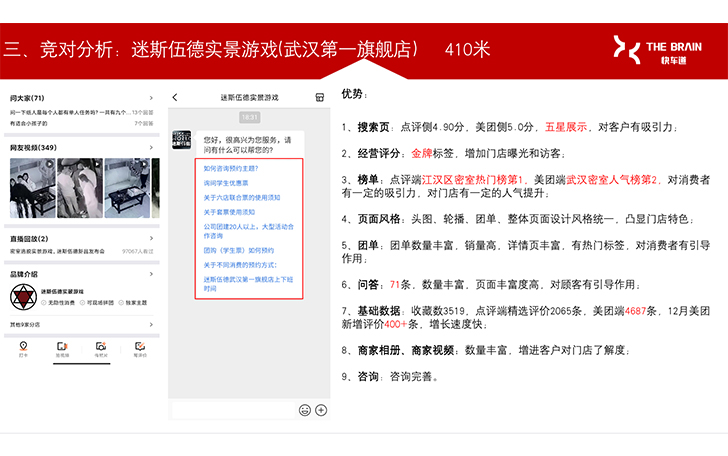Click the red text 武汉密室人气榜第2
This screenshot has width=728, height=456.
[611, 180]
